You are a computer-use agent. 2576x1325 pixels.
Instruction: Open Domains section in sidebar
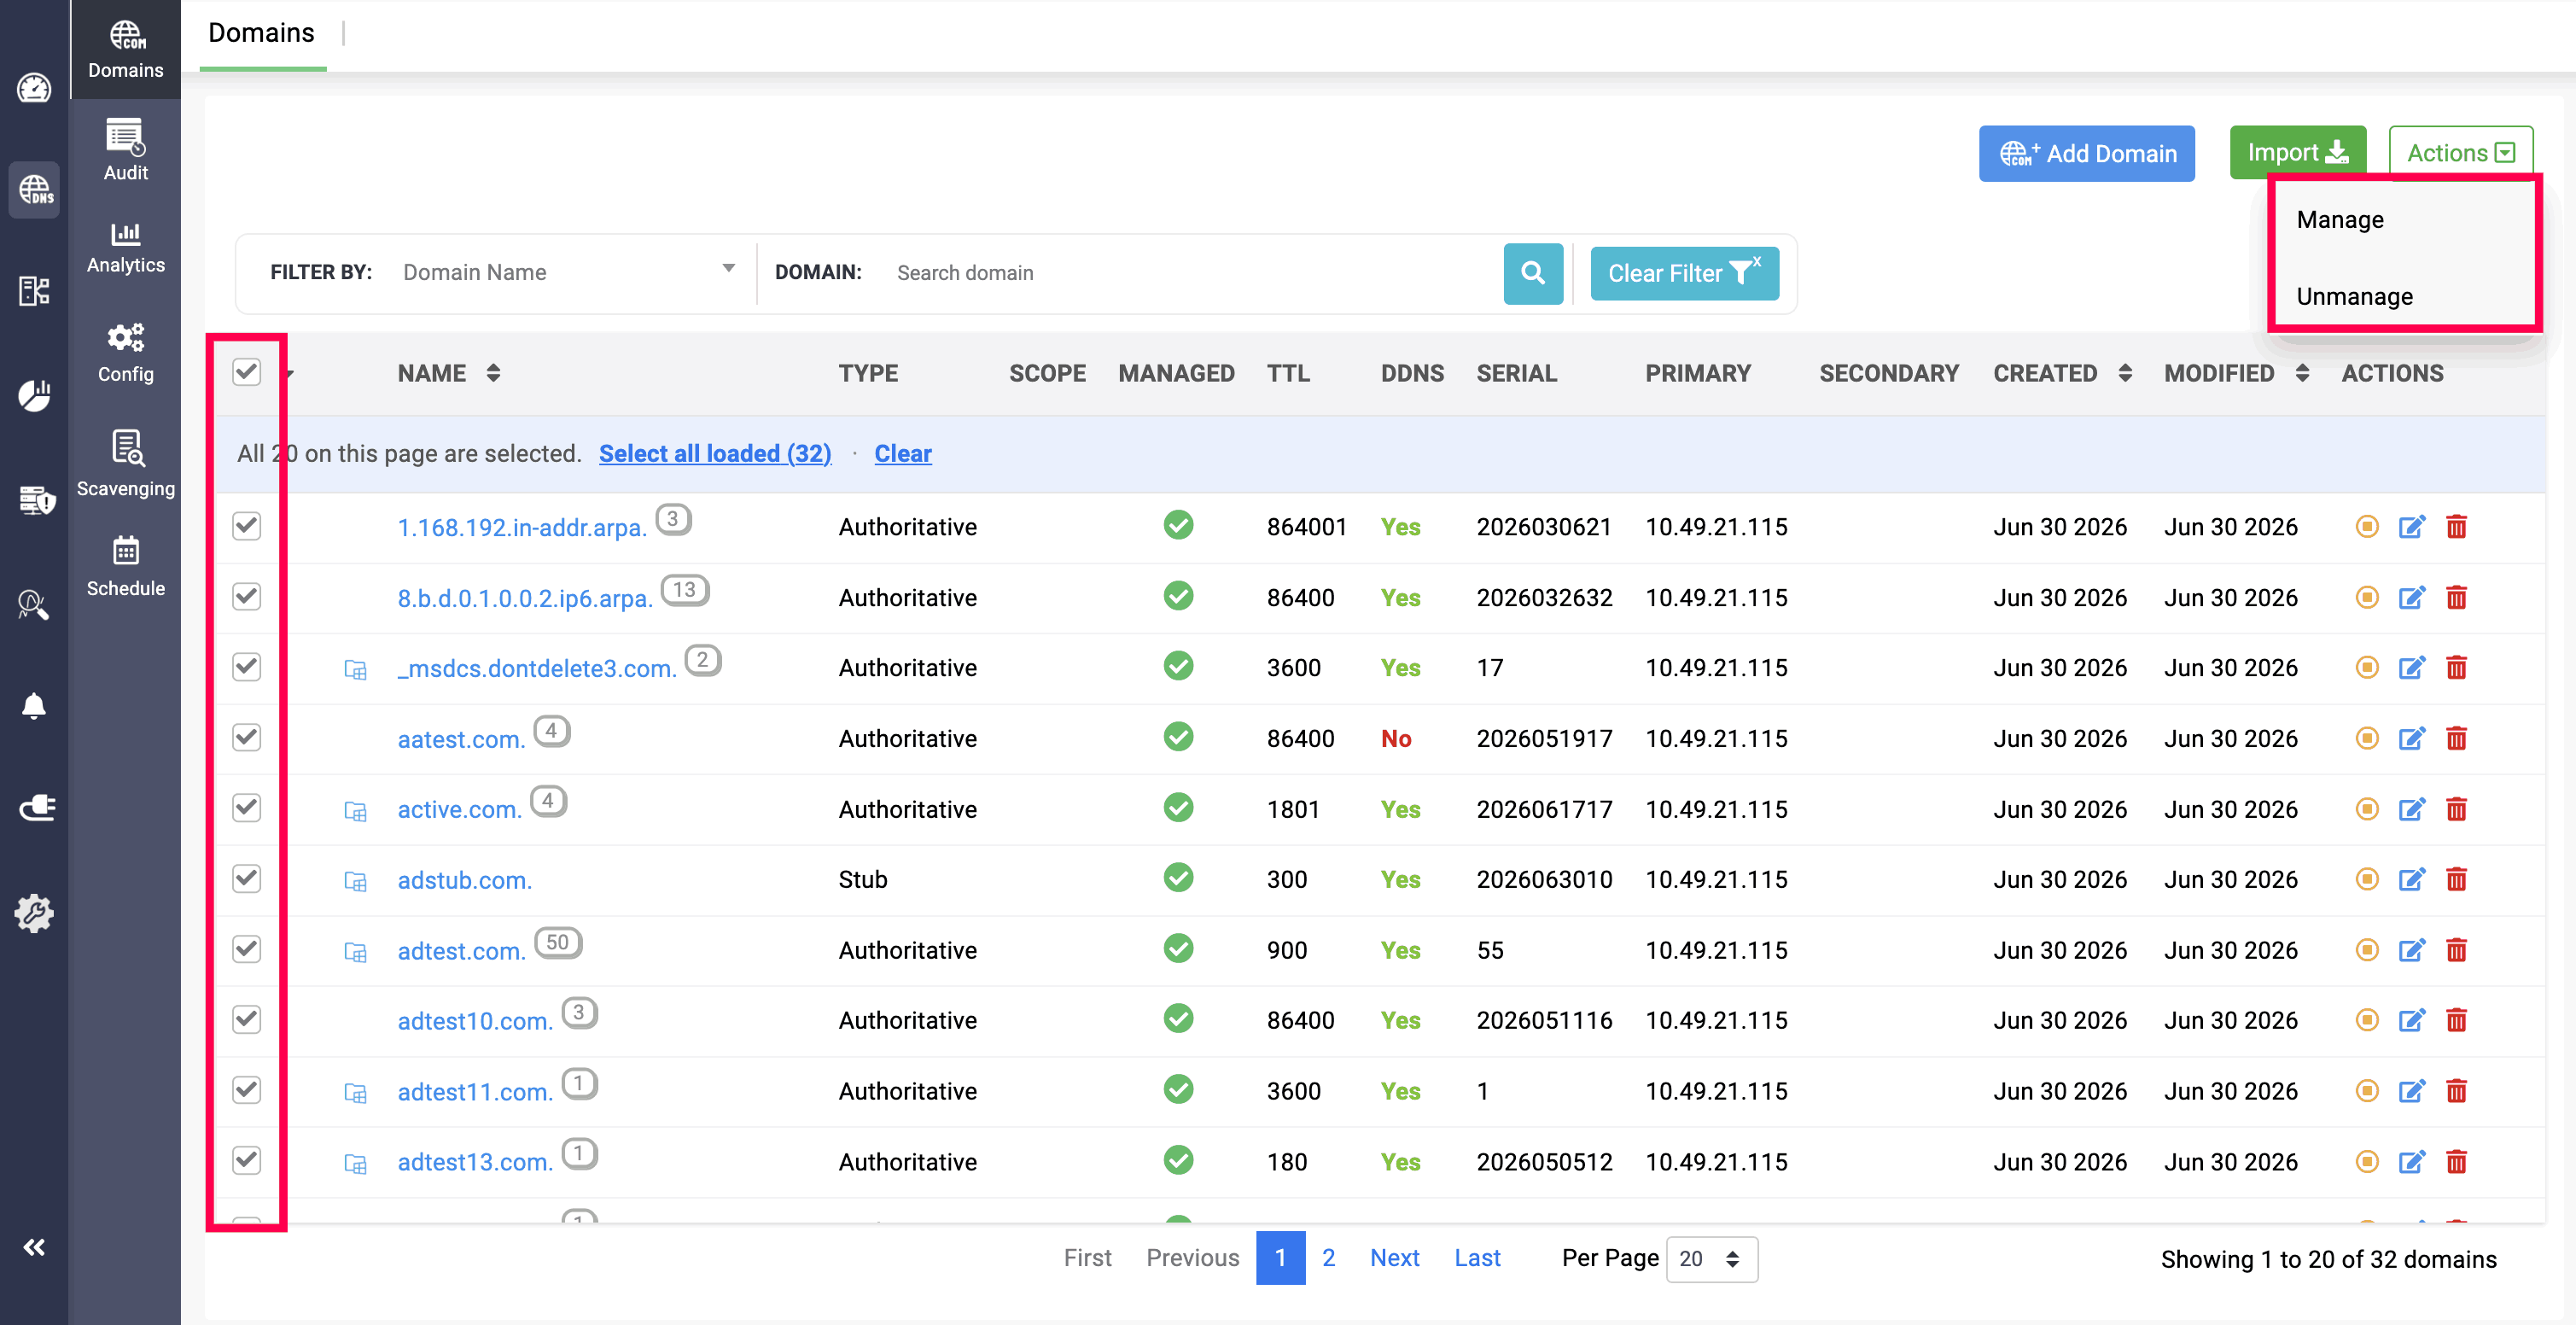(x=125, y=49)
